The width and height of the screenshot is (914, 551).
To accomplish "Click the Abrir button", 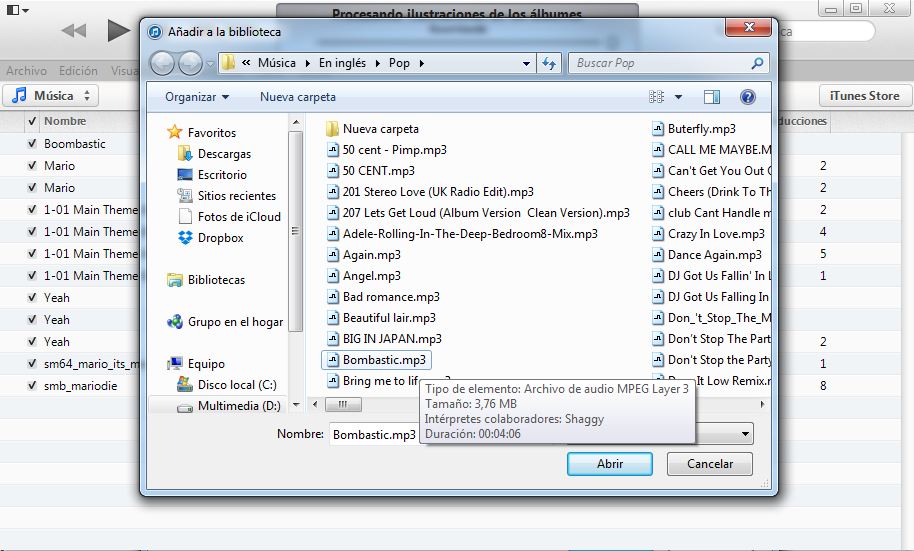I will point(610,464).
